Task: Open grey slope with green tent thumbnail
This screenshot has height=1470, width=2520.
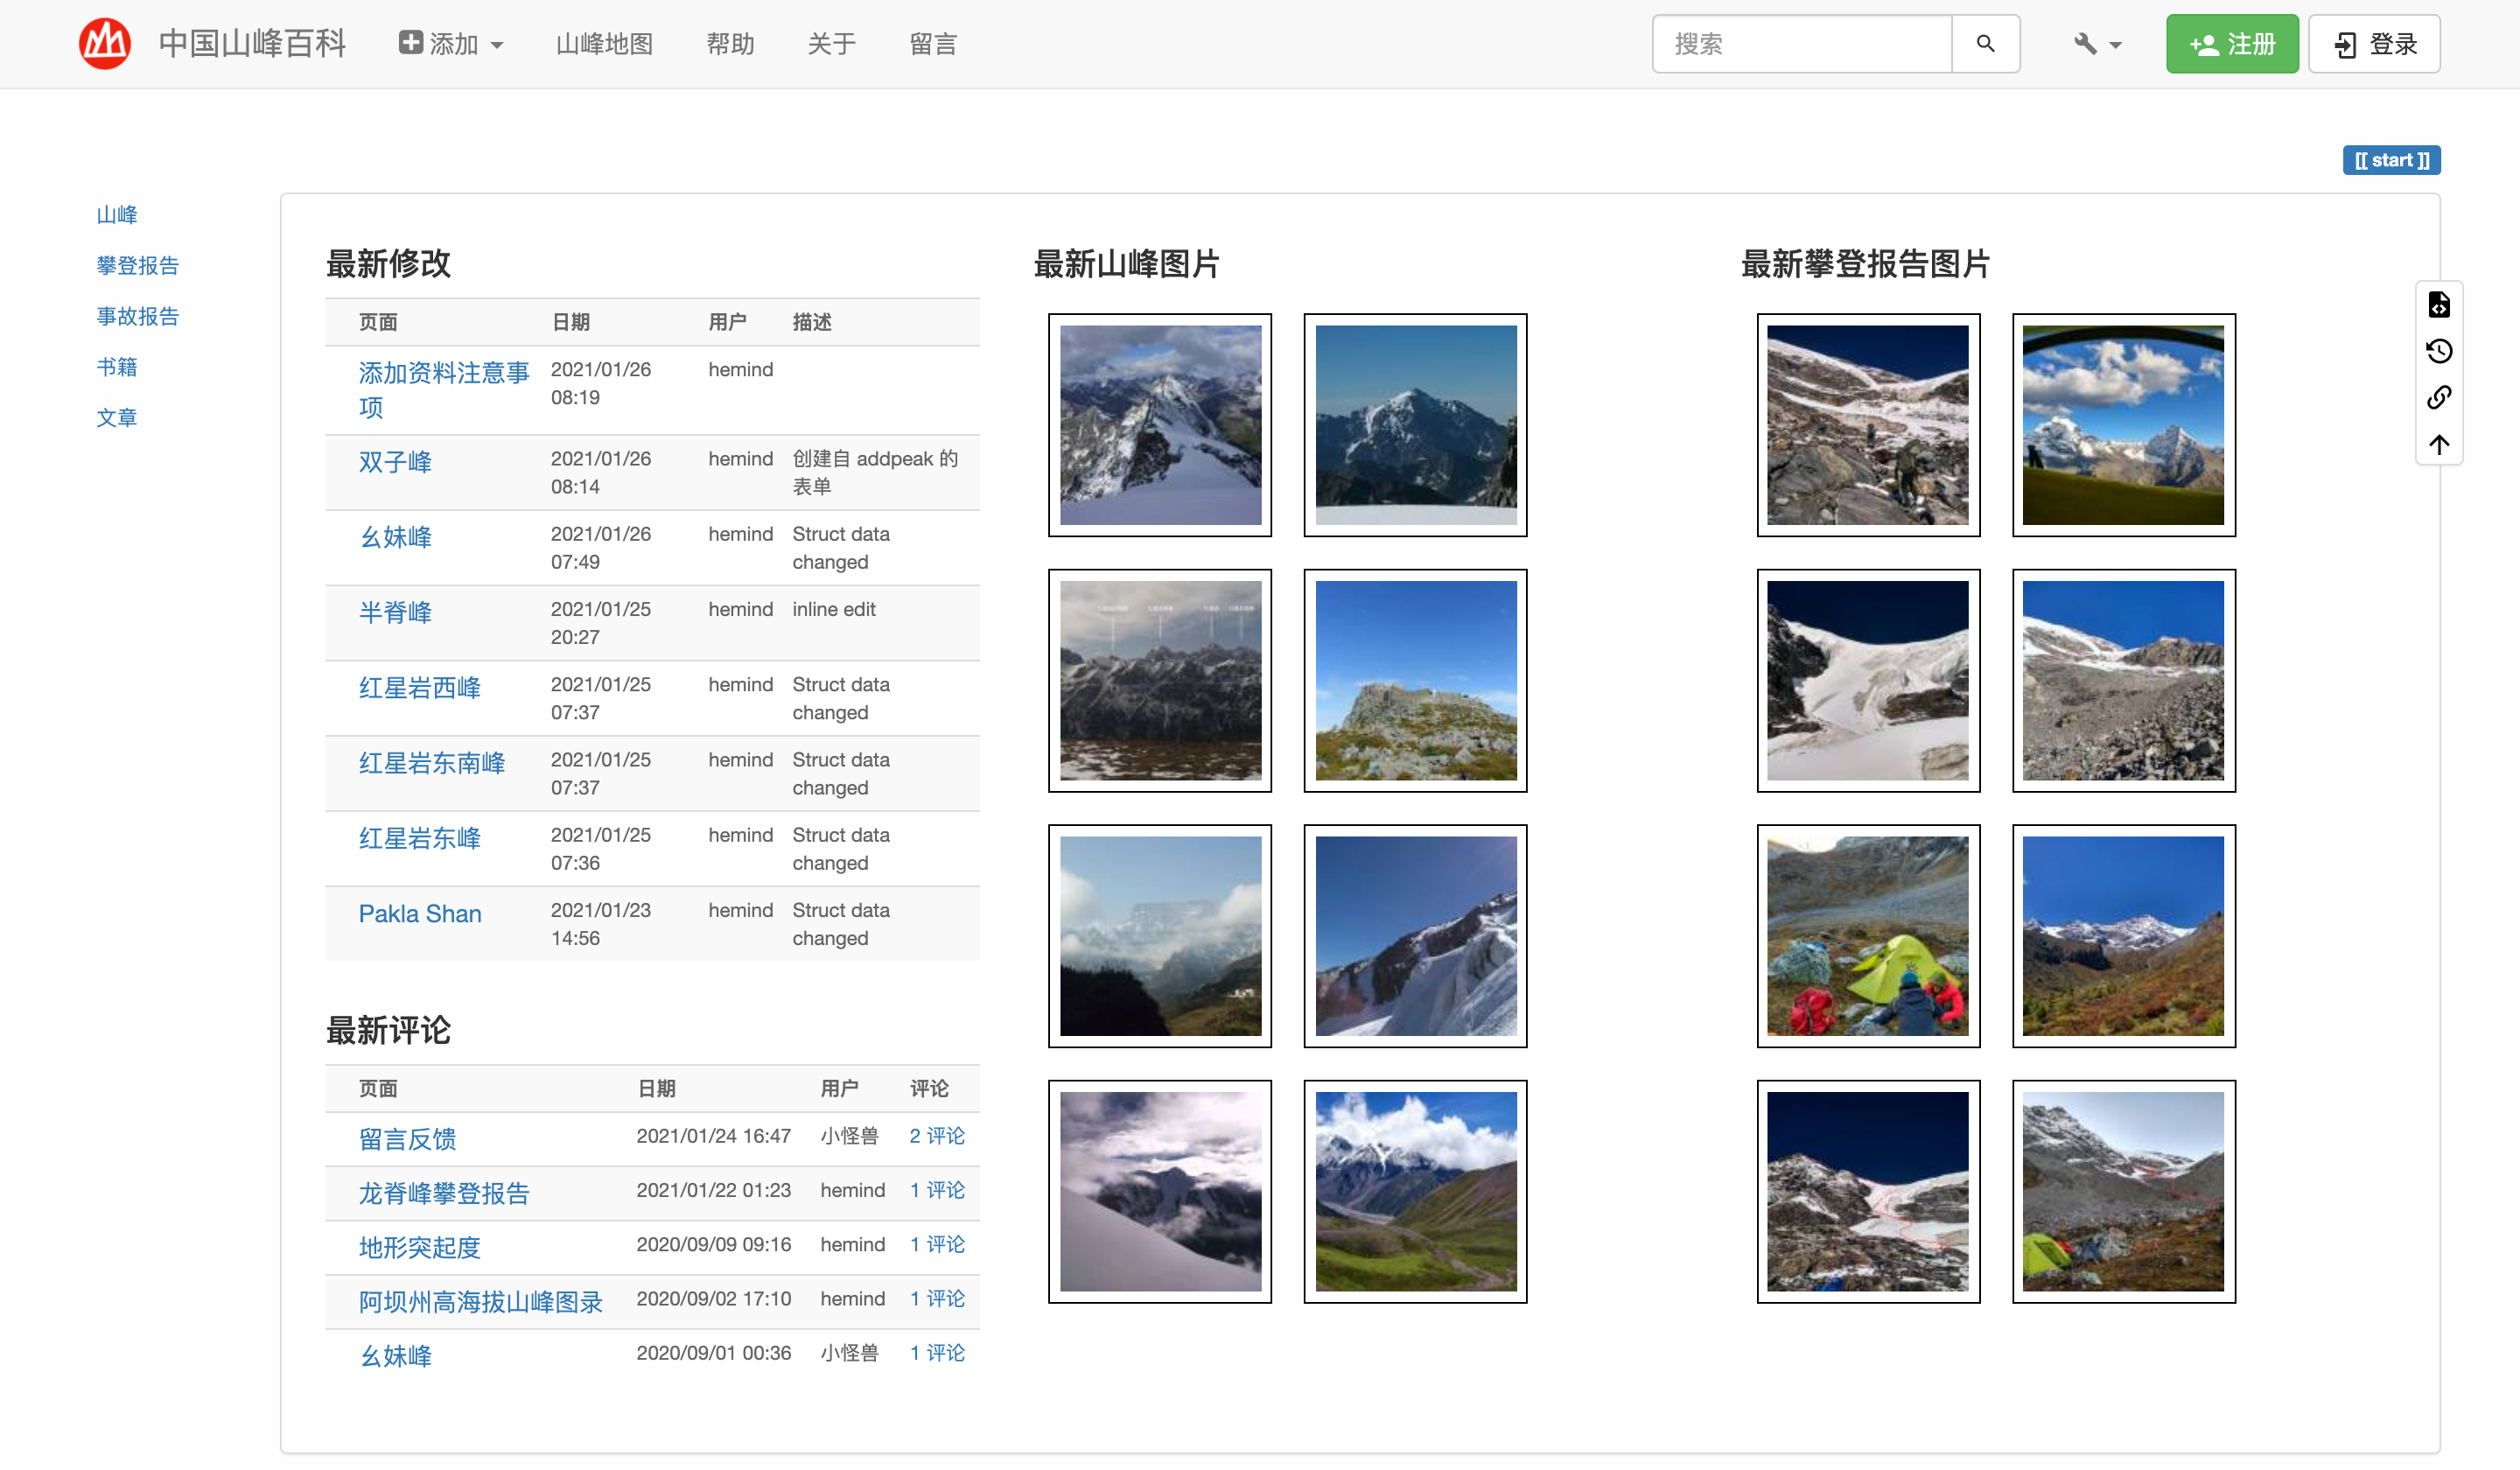Action: tap(2124, 1191)
